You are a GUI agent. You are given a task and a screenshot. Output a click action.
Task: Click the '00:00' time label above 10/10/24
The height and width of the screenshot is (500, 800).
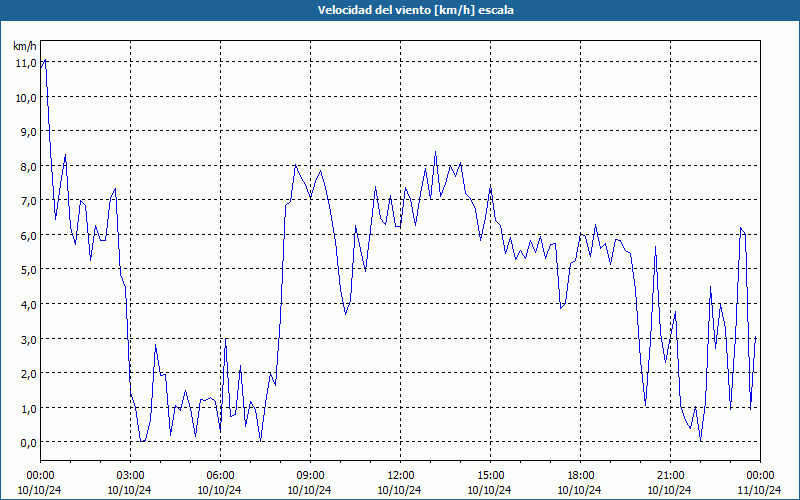40,476
